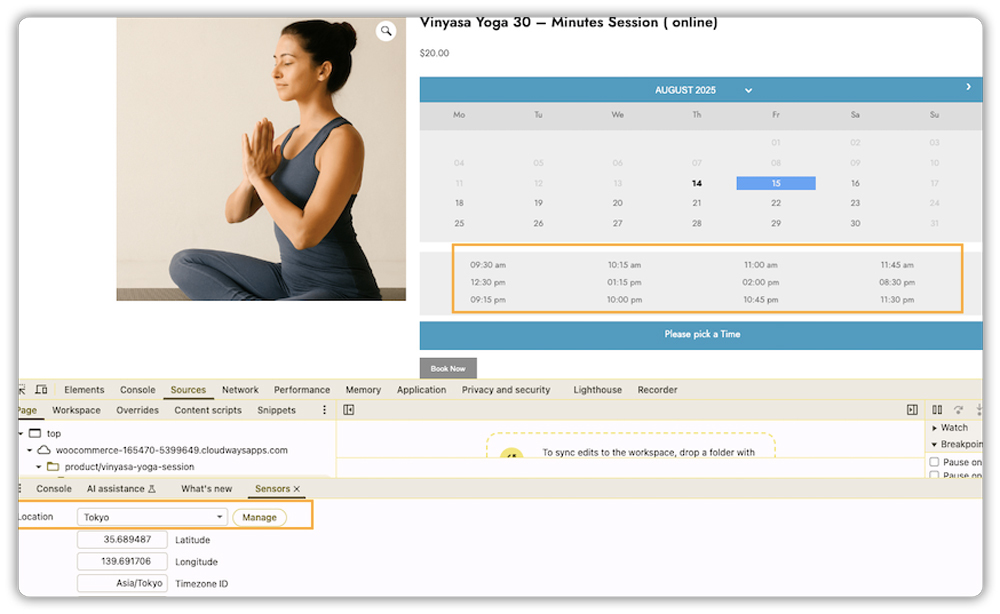Image resolution: width=1000 pixels, height=614 pixels.
Task: Select the product/vinyasa-yoga-session folder
Action: [x=129, y=467]
